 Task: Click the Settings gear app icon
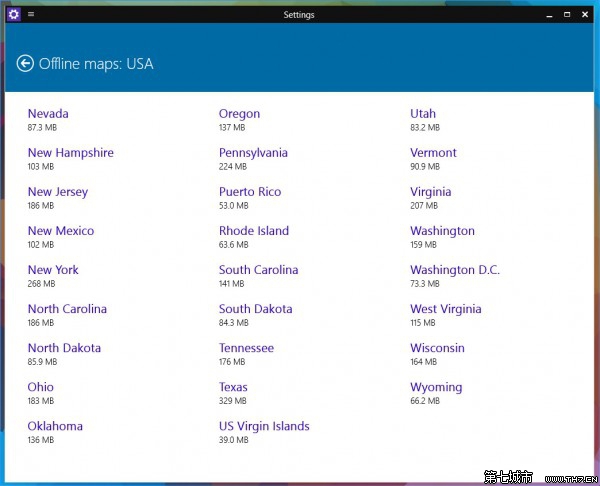[13, 15]
